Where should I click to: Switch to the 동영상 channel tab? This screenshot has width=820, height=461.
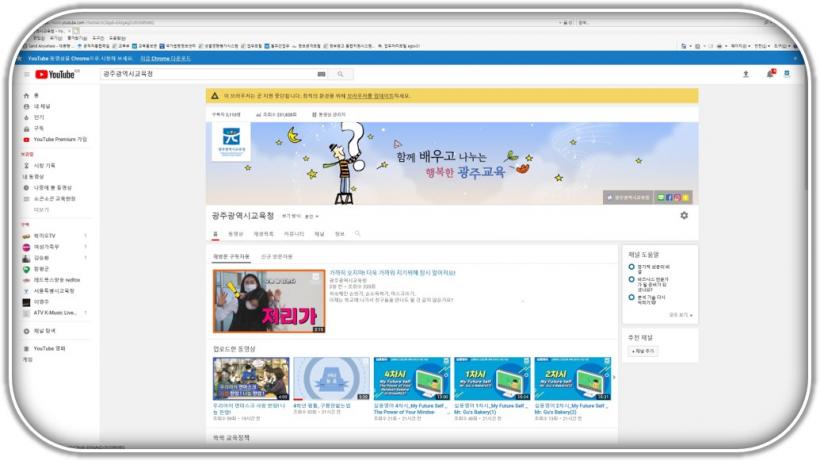[235, 234]
